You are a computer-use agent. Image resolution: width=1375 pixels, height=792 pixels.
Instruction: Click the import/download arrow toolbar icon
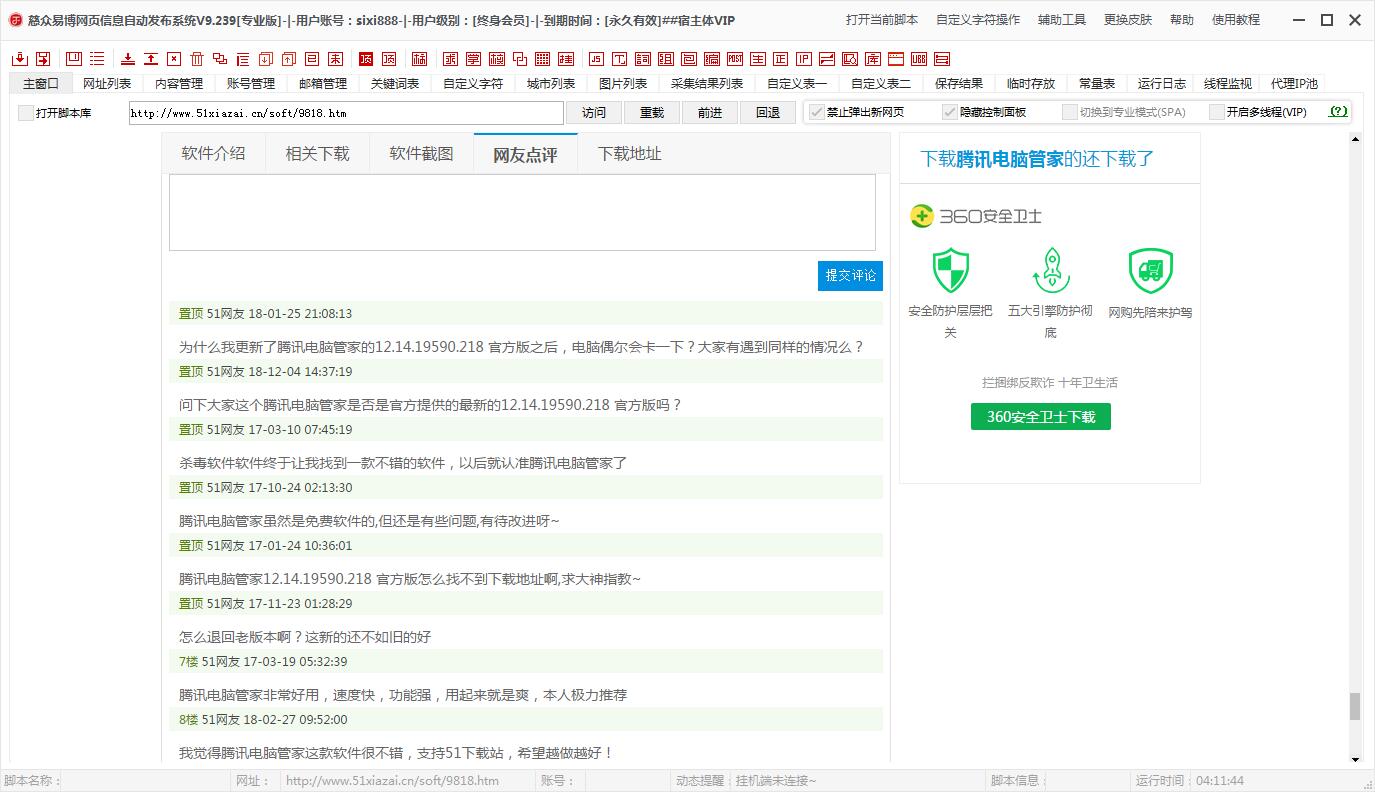click(19, 59)
